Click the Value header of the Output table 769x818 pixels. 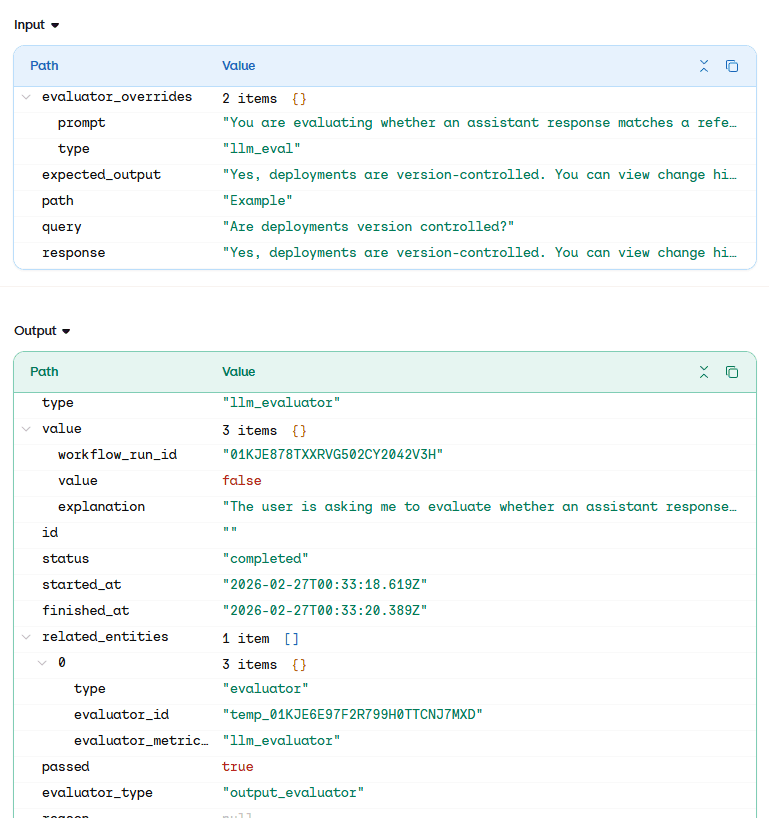238,372
